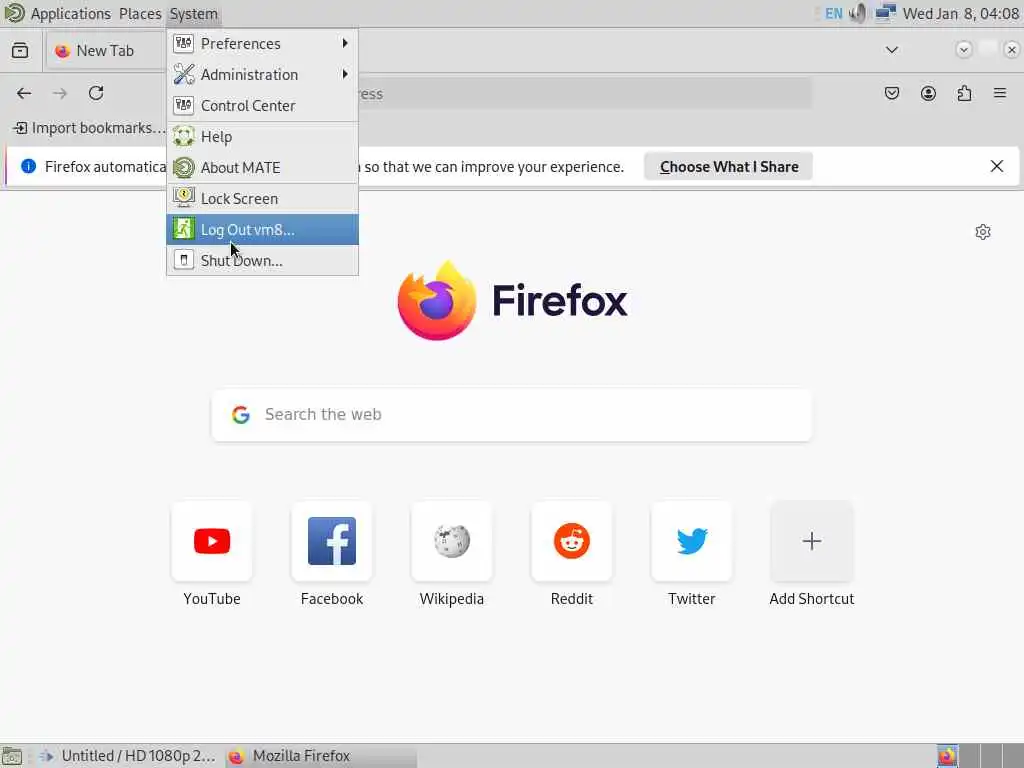Open the Places menu
The height and width of the screenshot is (768, 1024).
(x=140, y=14)
